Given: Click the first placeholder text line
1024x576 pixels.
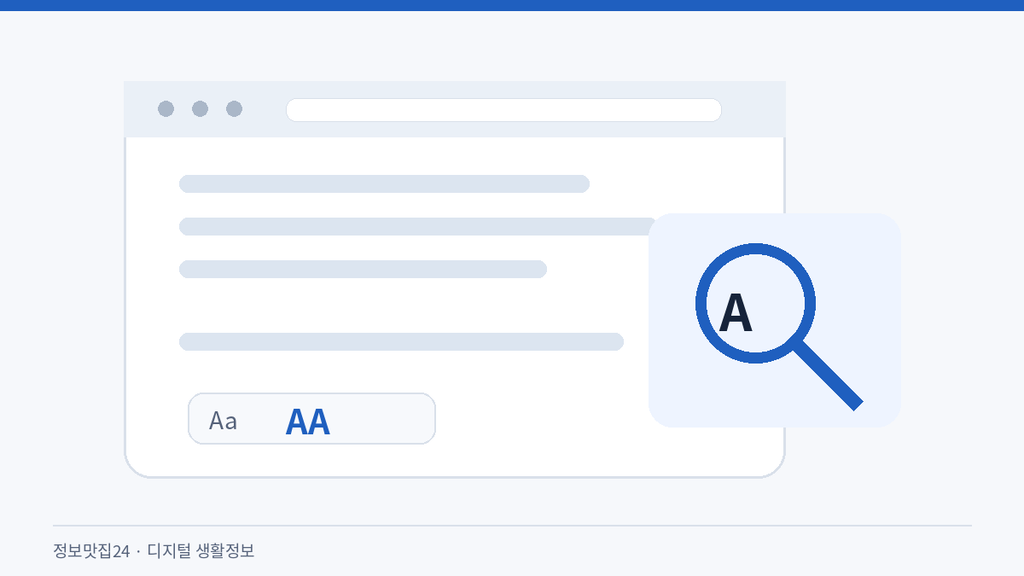Looking at the screenshot, I should coord(384,184).
